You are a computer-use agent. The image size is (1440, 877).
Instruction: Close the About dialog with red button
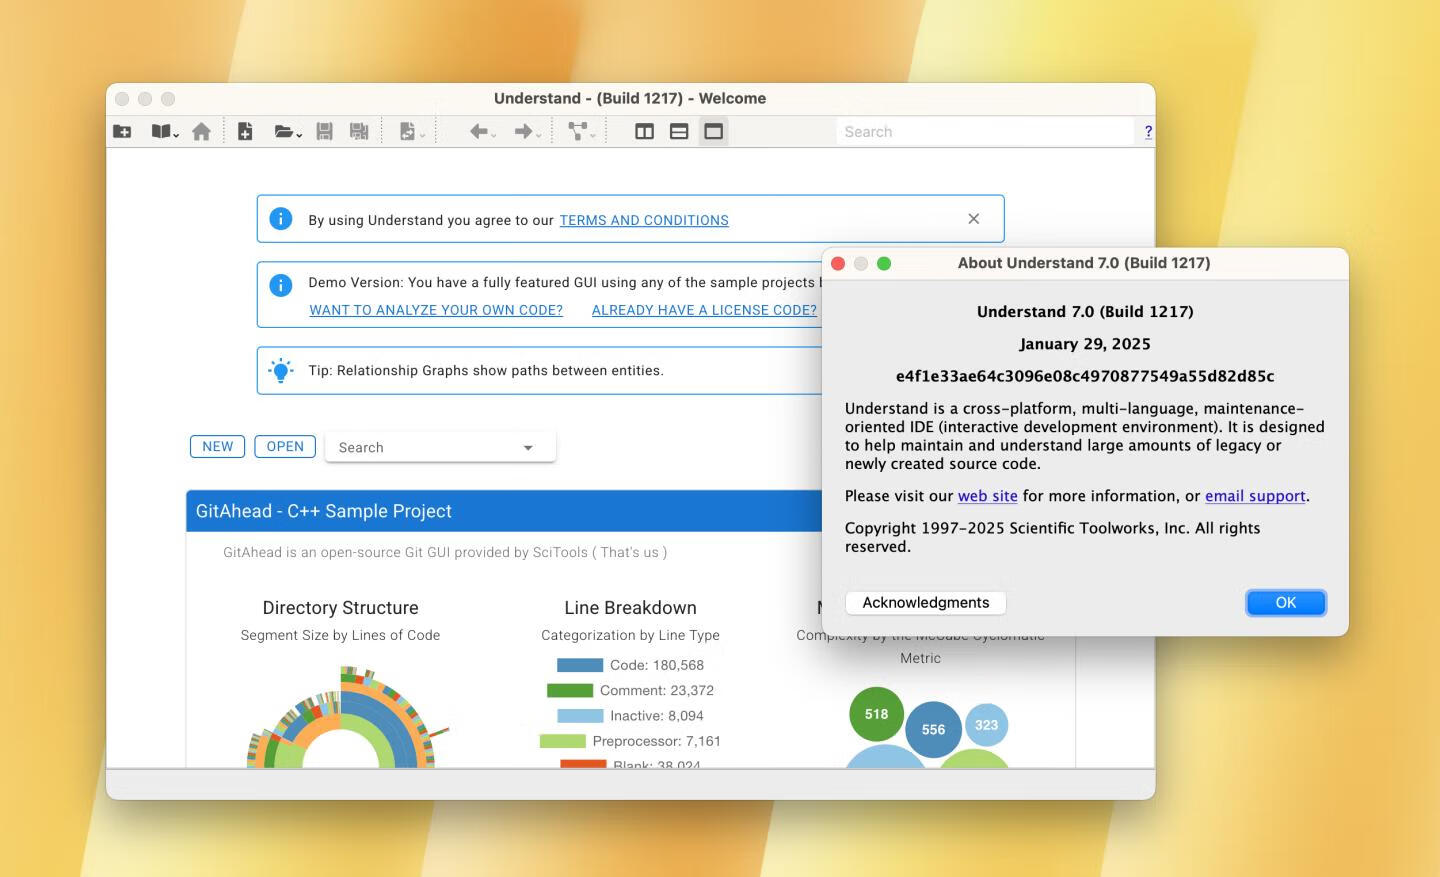pyautogui.click(x=838, y=263)
